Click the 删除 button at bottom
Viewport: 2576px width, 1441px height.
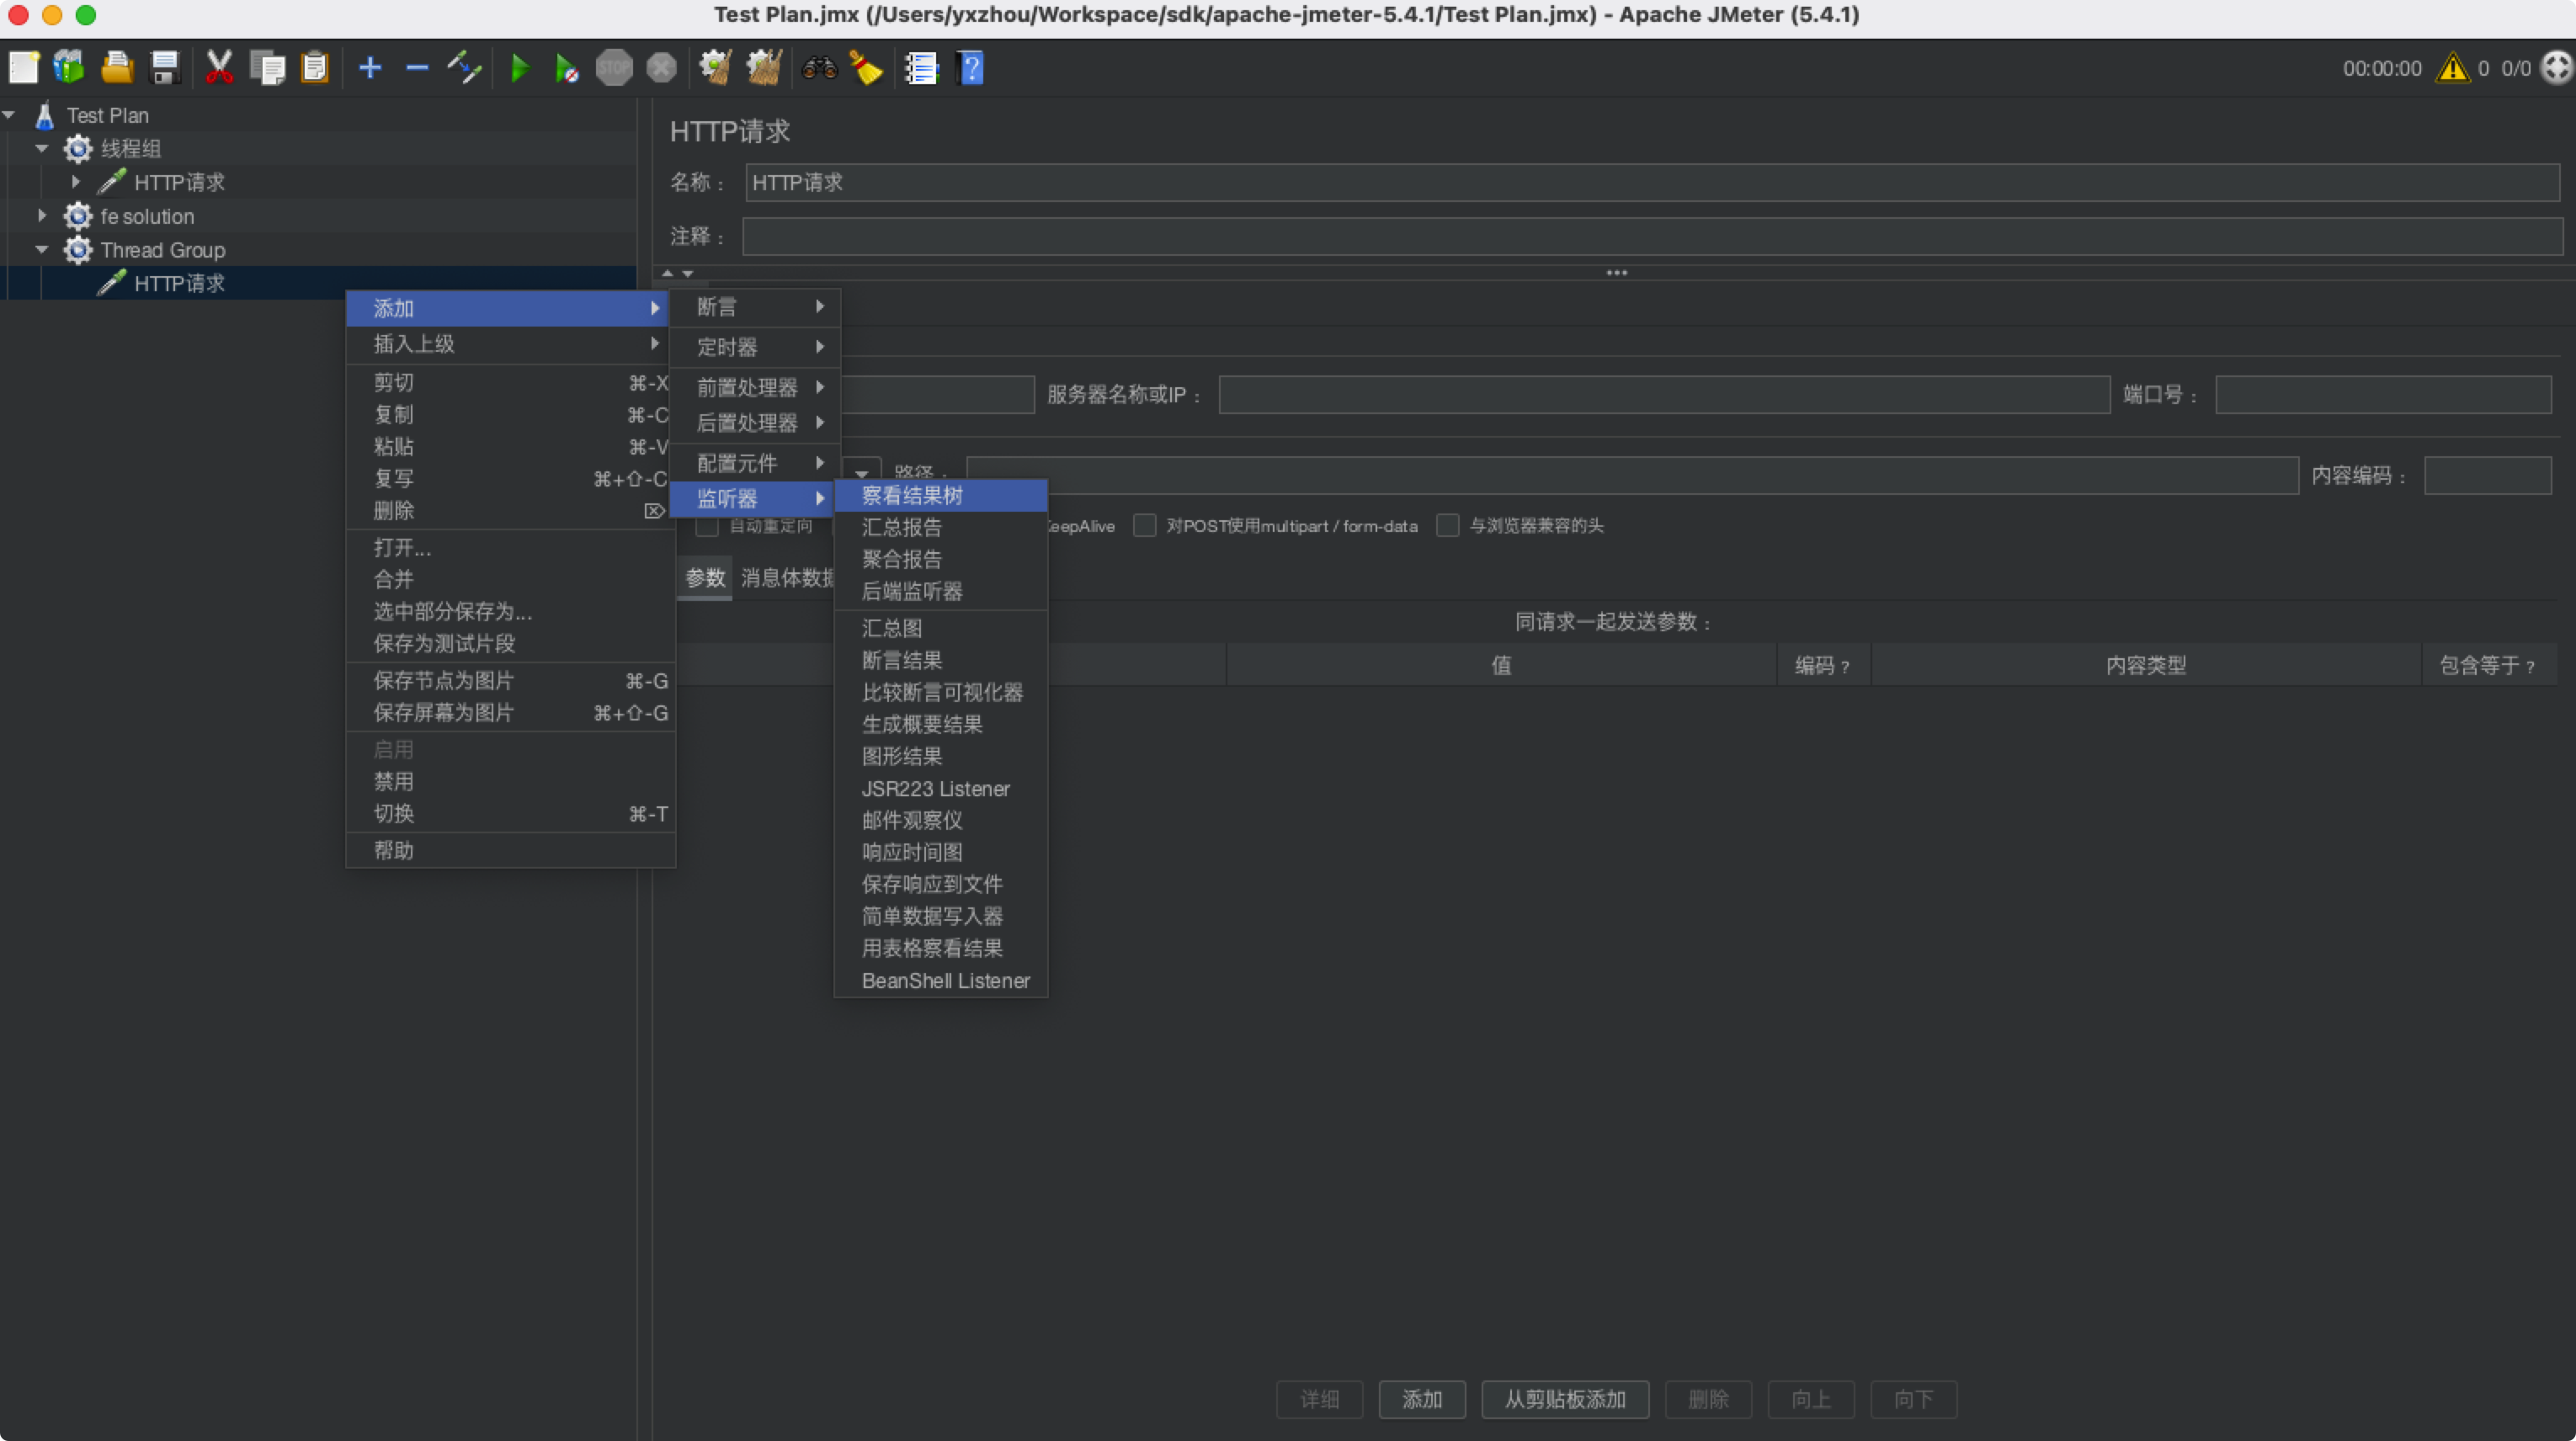pyautogui.click(x=1708, y=1400)
